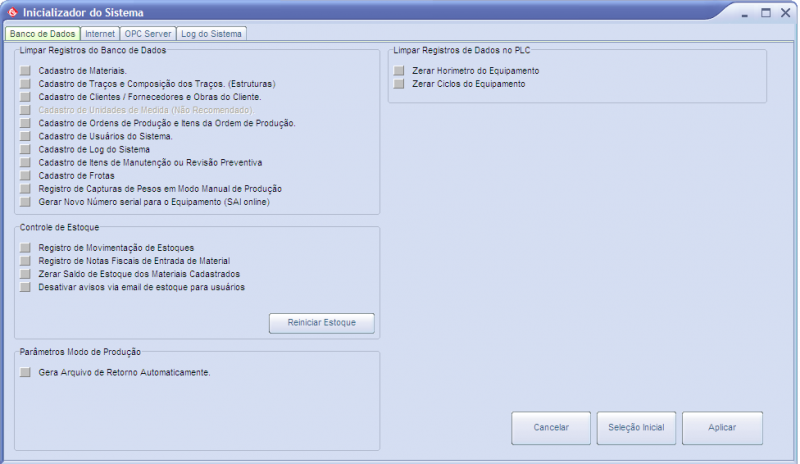Enable Zerar Saldo de Estoque checkbox
Viewport: 800px width, 464px height.
(x=26, y=274)
